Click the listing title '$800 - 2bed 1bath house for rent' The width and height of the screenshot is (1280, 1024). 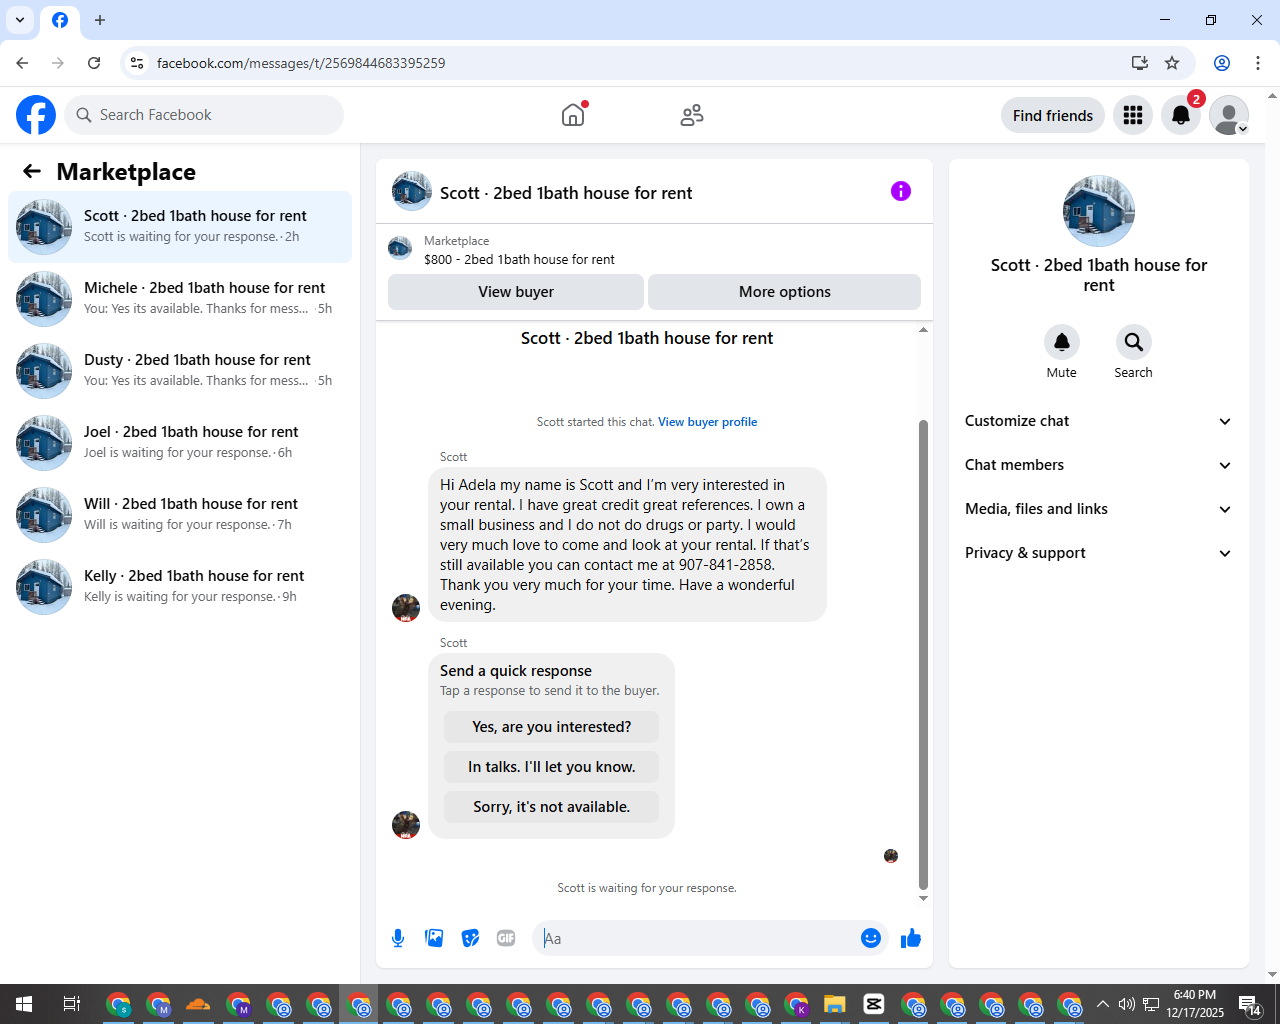(519, 259)
